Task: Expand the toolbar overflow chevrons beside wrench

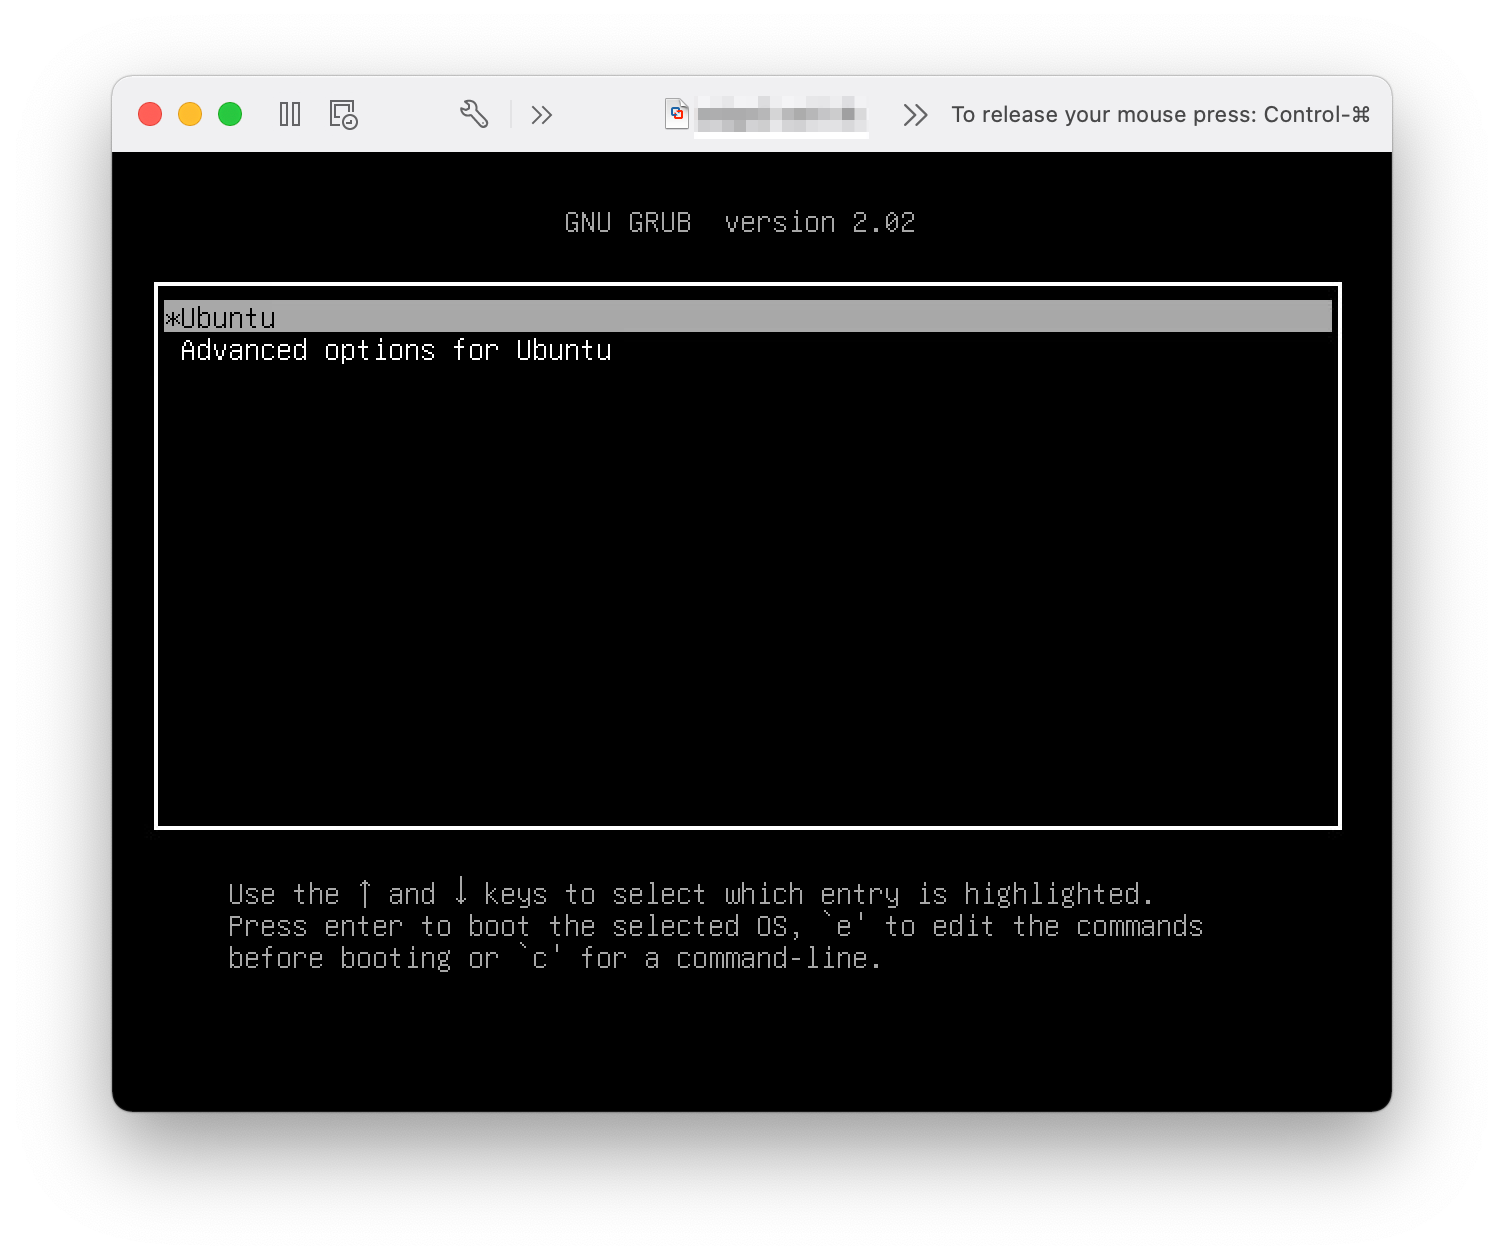Action: [542, 115]
